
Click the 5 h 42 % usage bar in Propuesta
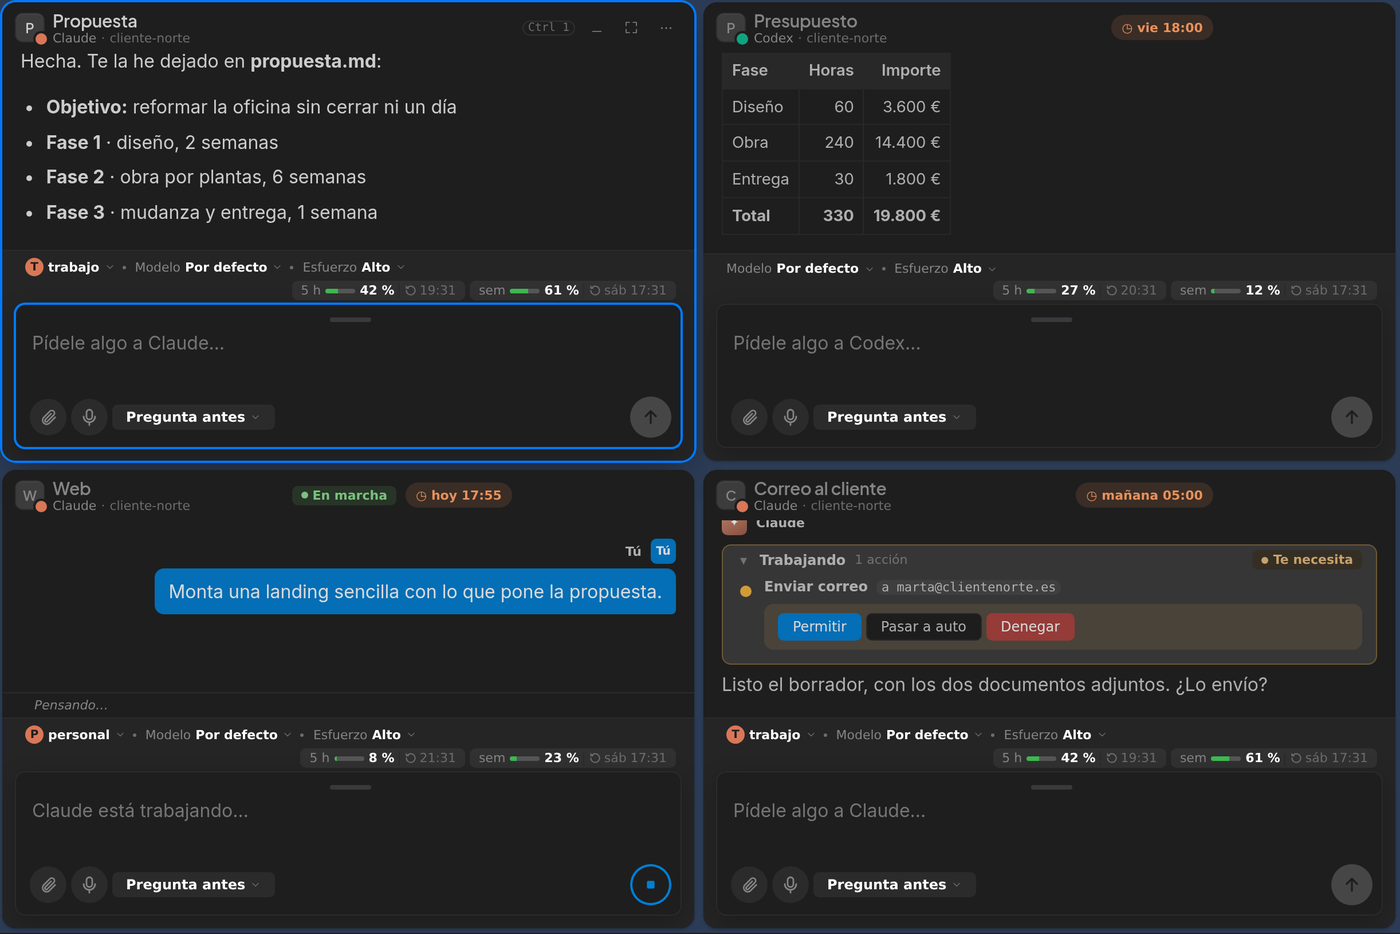click(x=379, y=290)
